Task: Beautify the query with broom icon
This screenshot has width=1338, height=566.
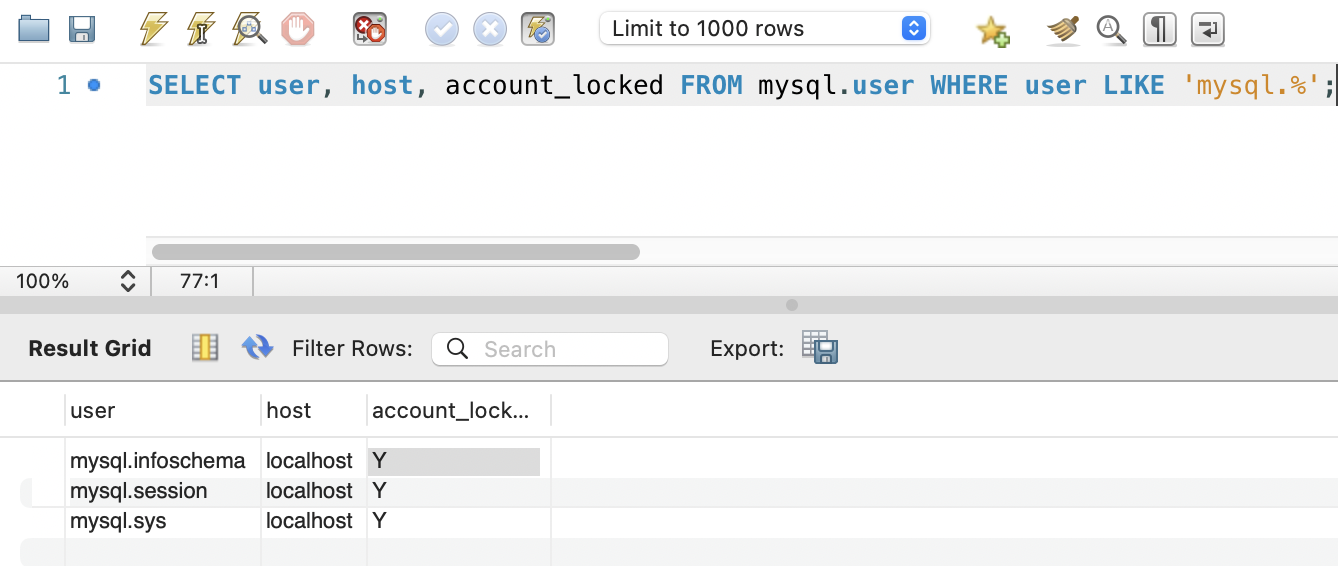Action: pos(1063,30)
